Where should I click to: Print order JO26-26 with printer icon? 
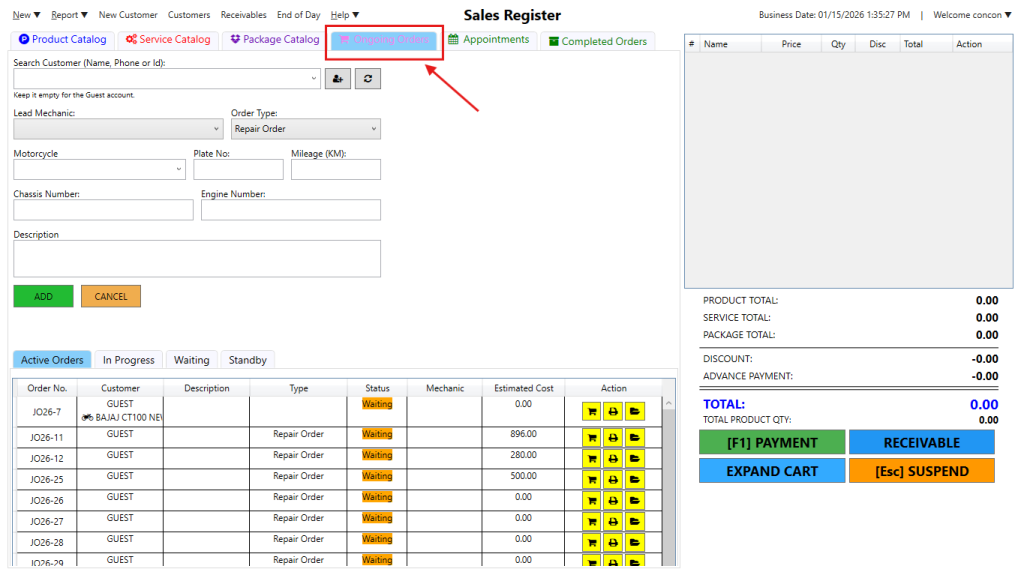tap(613, 500)
